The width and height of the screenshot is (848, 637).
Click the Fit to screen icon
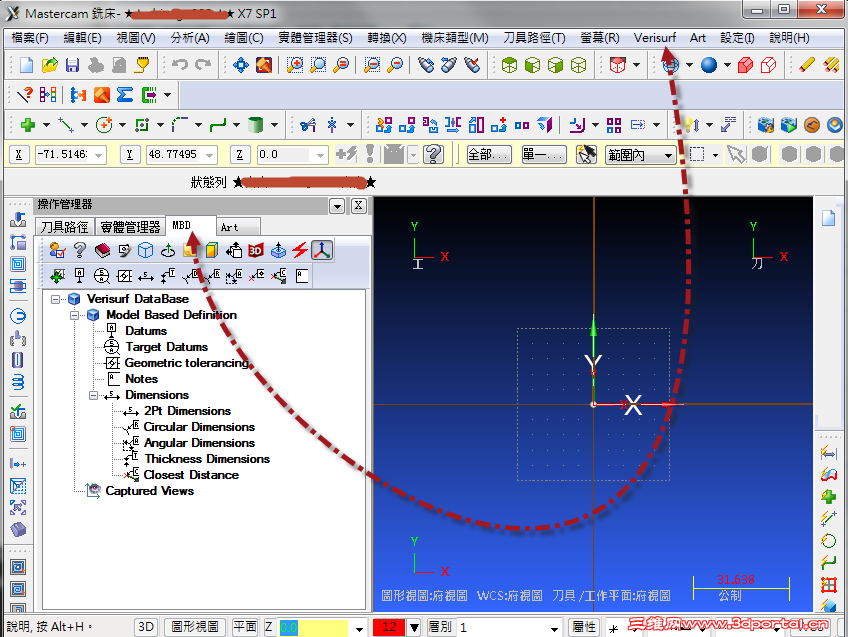tap(241, 65)
